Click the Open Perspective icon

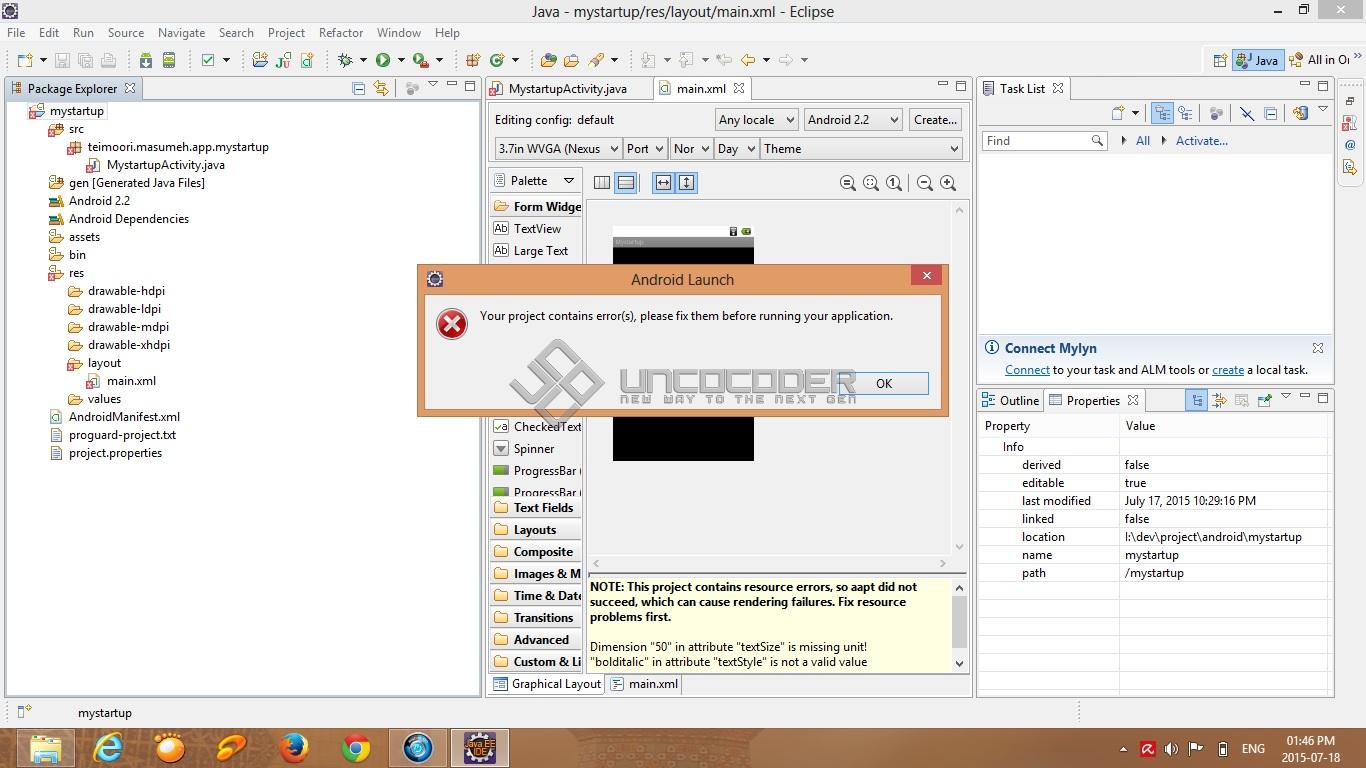1220,60
